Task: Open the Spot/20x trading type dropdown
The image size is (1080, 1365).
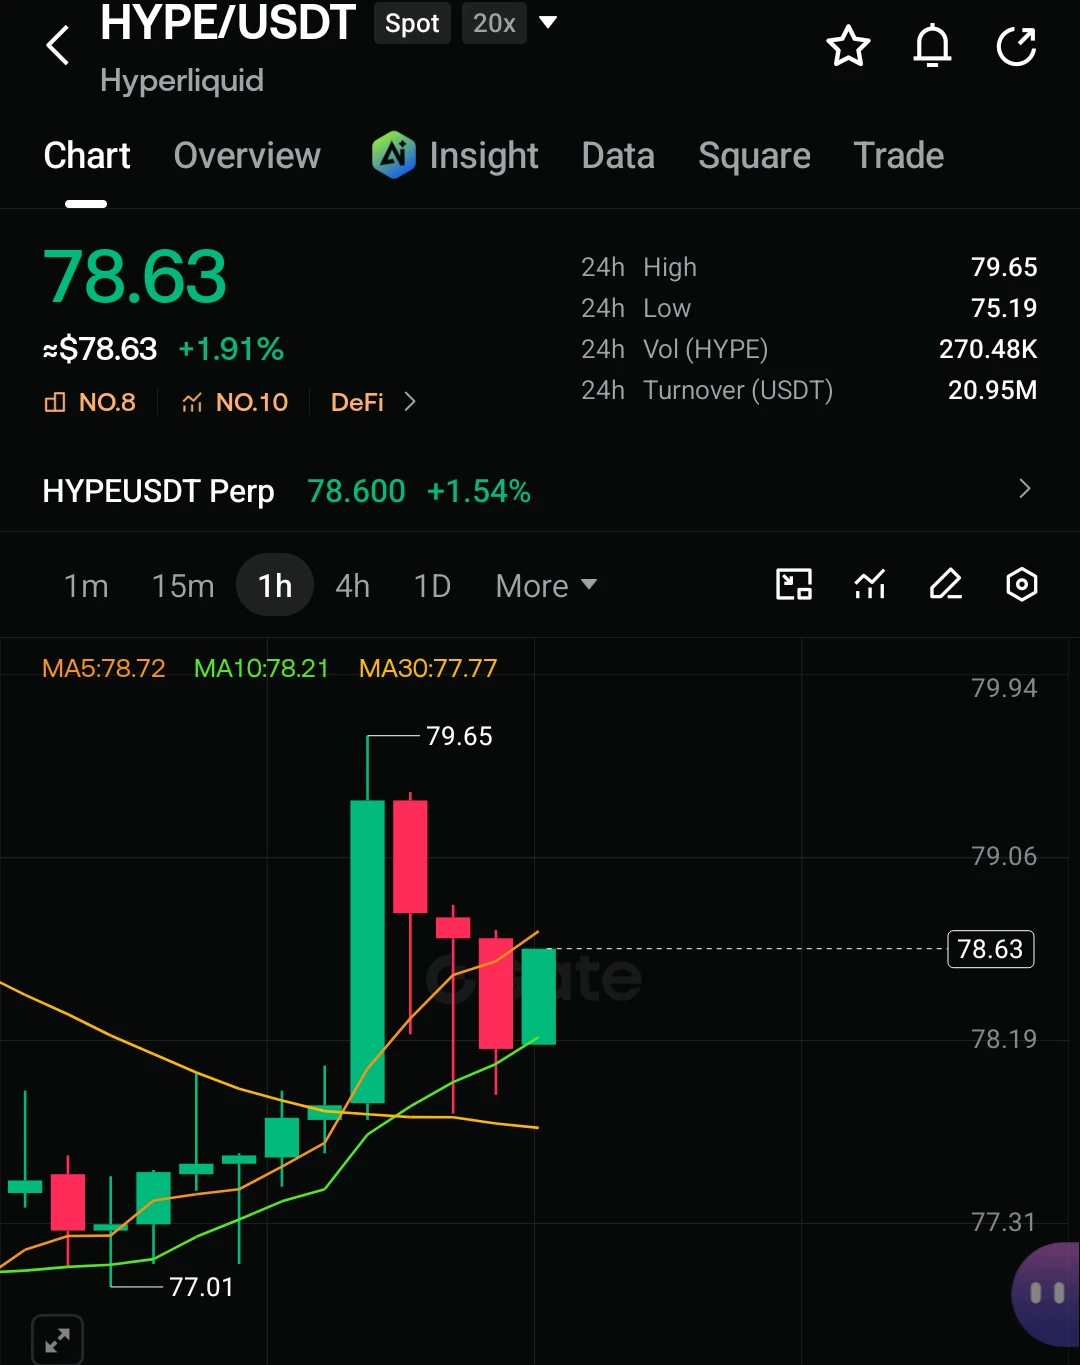Action: click(x=548, y=22)
